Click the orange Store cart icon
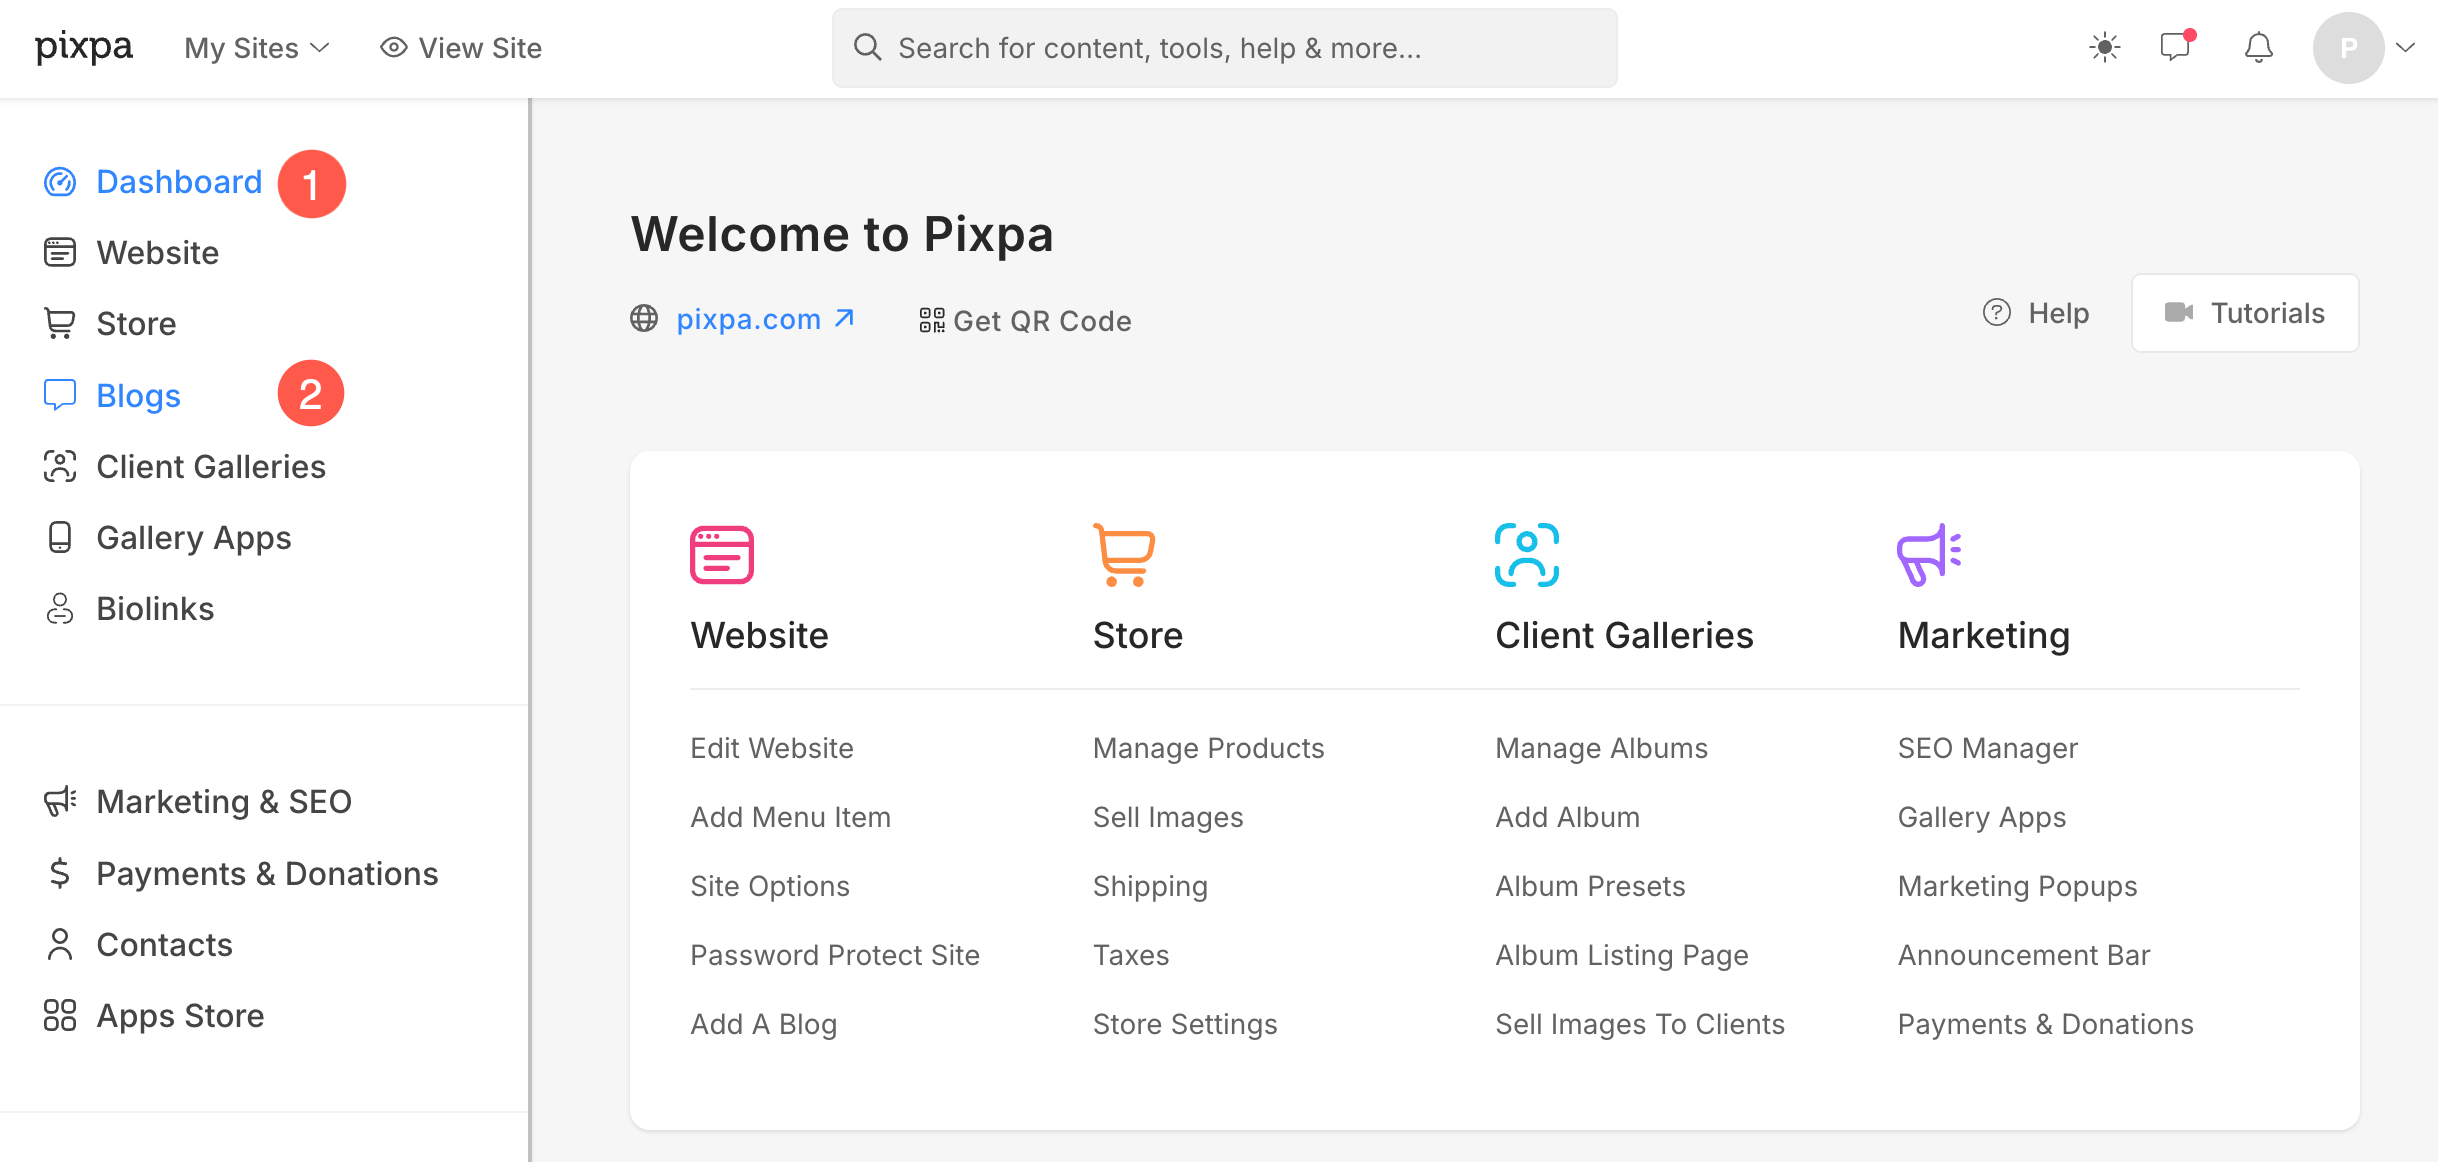Screen dimensions: 2438x1162 point(1124,554)
